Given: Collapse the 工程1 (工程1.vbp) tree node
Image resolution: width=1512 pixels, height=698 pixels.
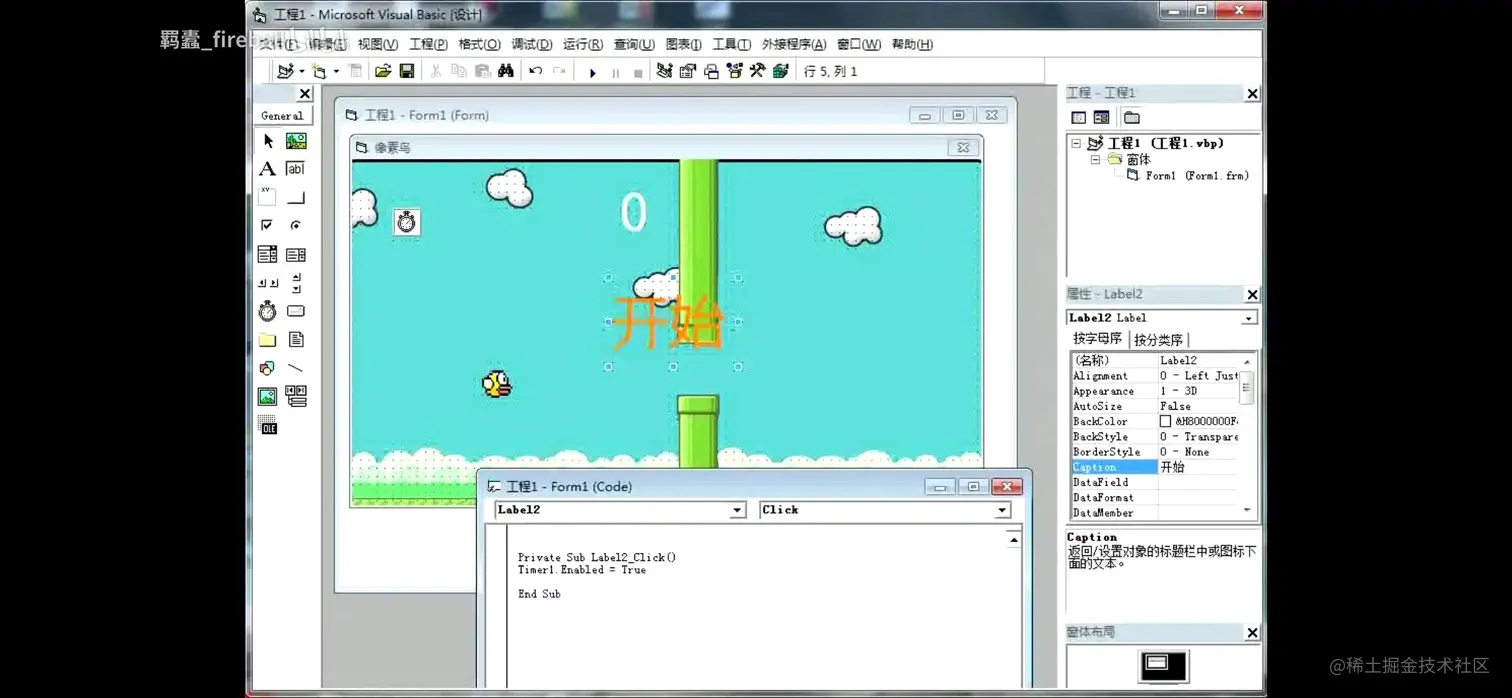Looking at the screenshot, I should [x=1077, y=143].
